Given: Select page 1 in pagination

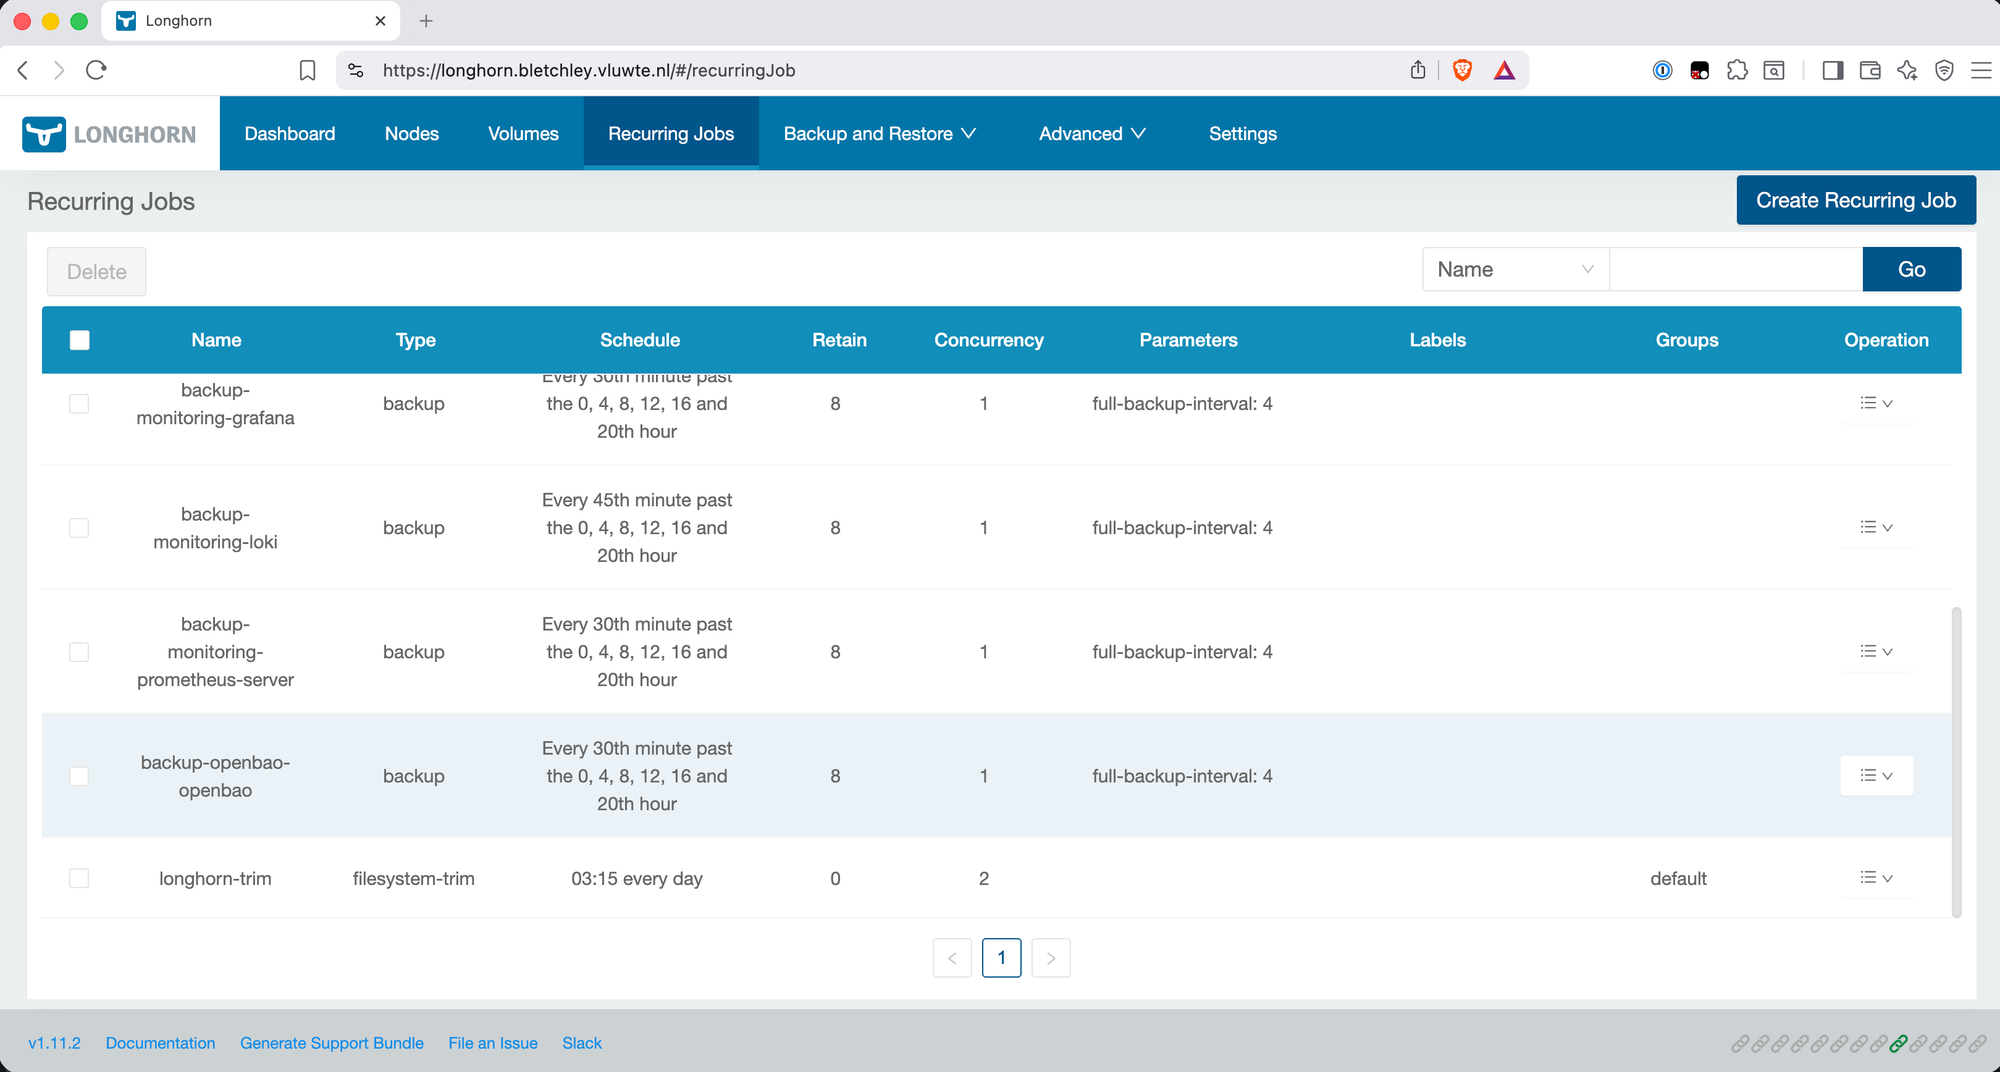Looking at the screenshot, I should tap(1001, 958).
